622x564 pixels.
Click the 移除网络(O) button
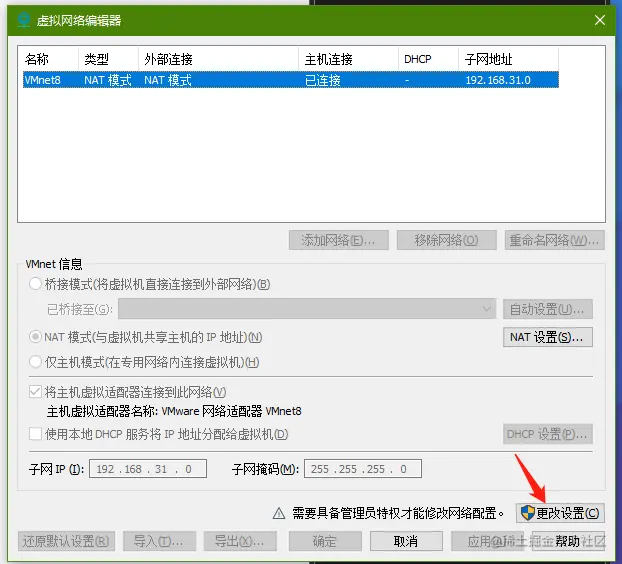tap(447, 240)
